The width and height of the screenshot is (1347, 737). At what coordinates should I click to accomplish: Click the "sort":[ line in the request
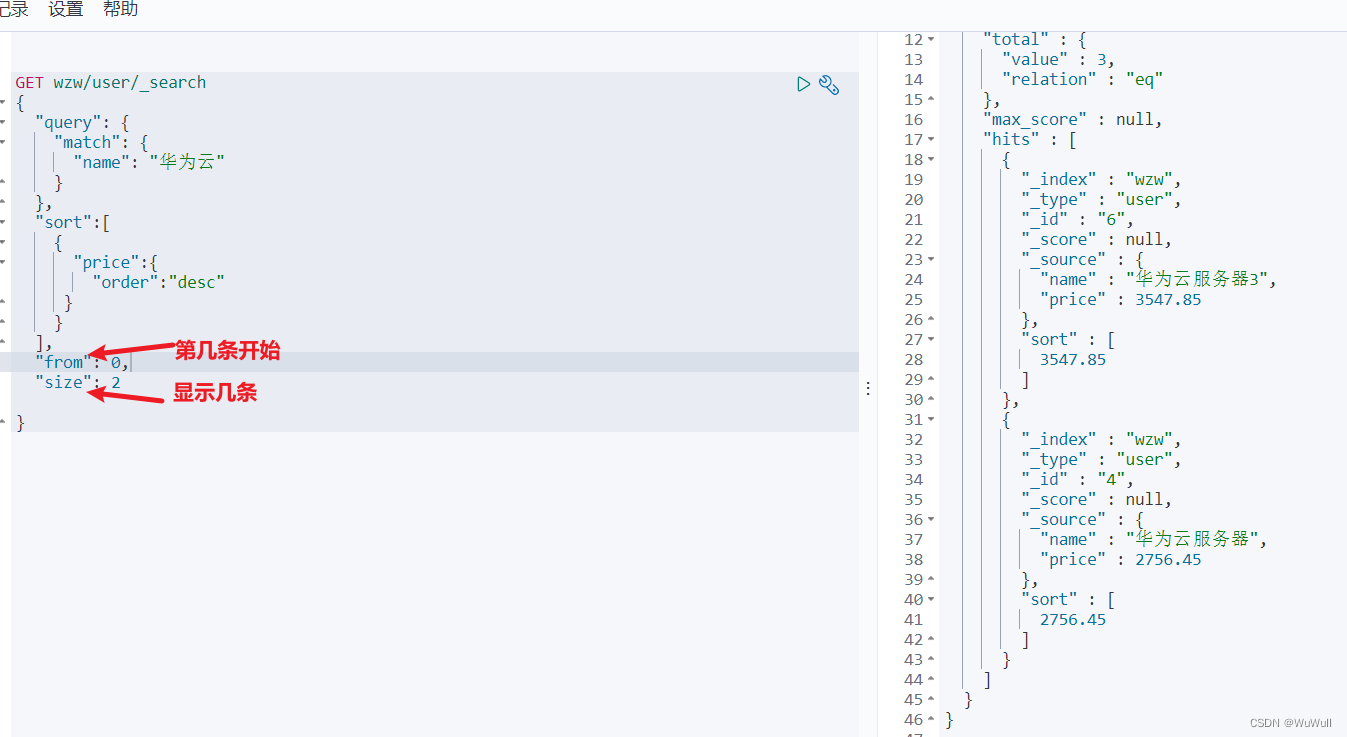pyautogui.click(x=72, y=222)
